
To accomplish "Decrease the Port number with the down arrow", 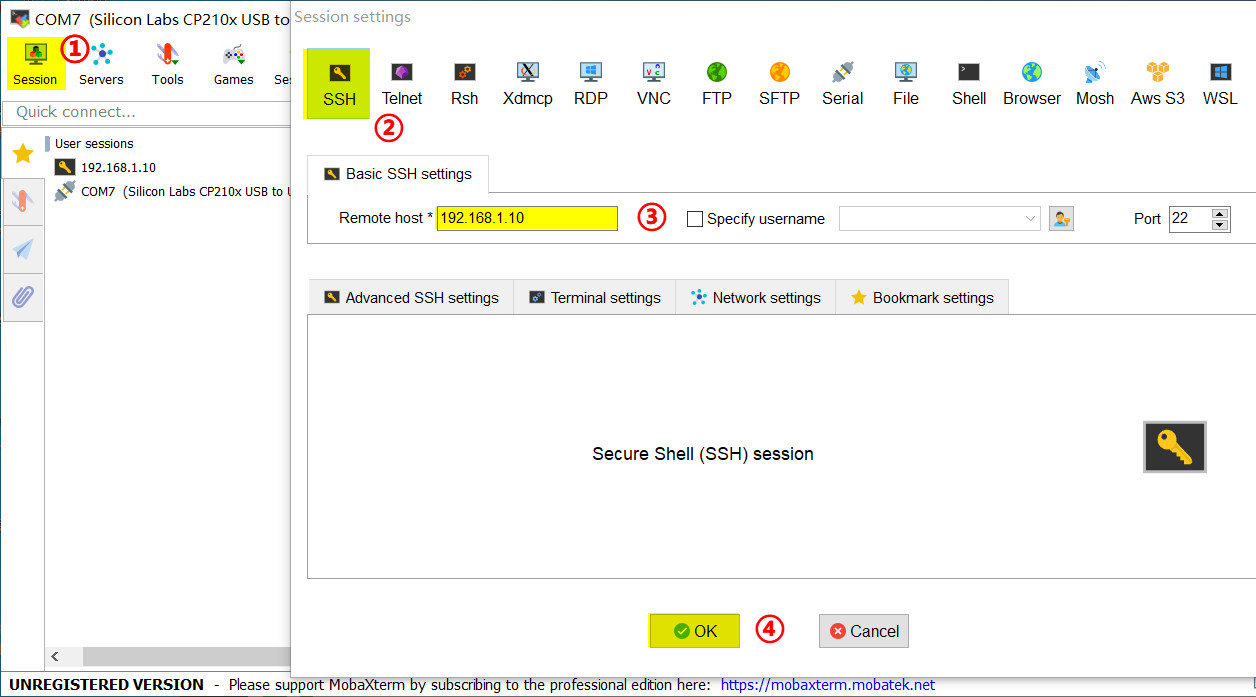I will click(1219, 225).
